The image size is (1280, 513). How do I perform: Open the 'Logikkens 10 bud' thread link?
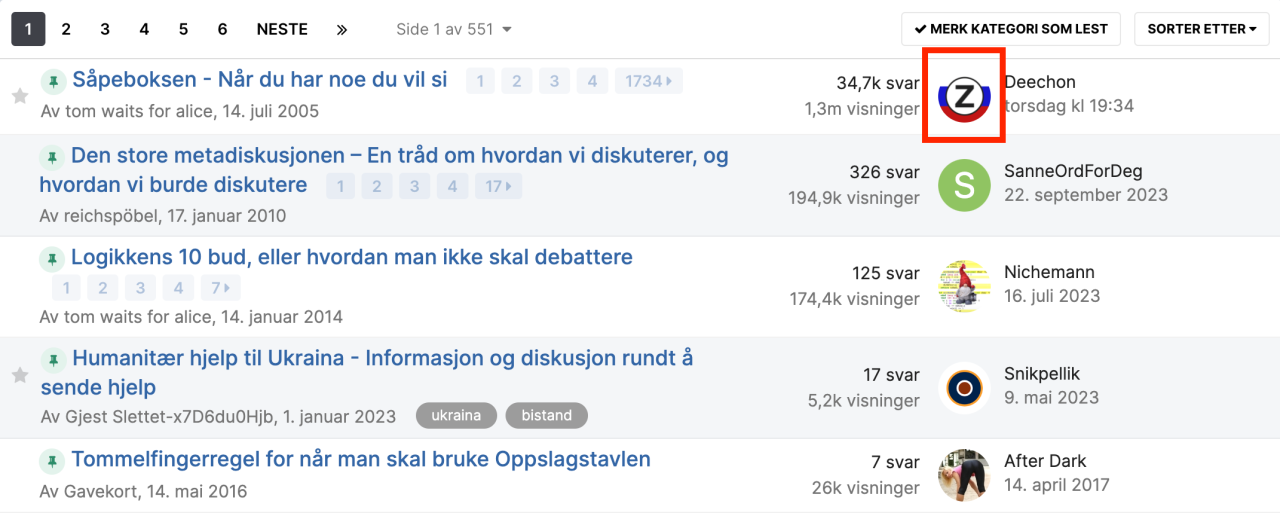(x=351, y=257)
